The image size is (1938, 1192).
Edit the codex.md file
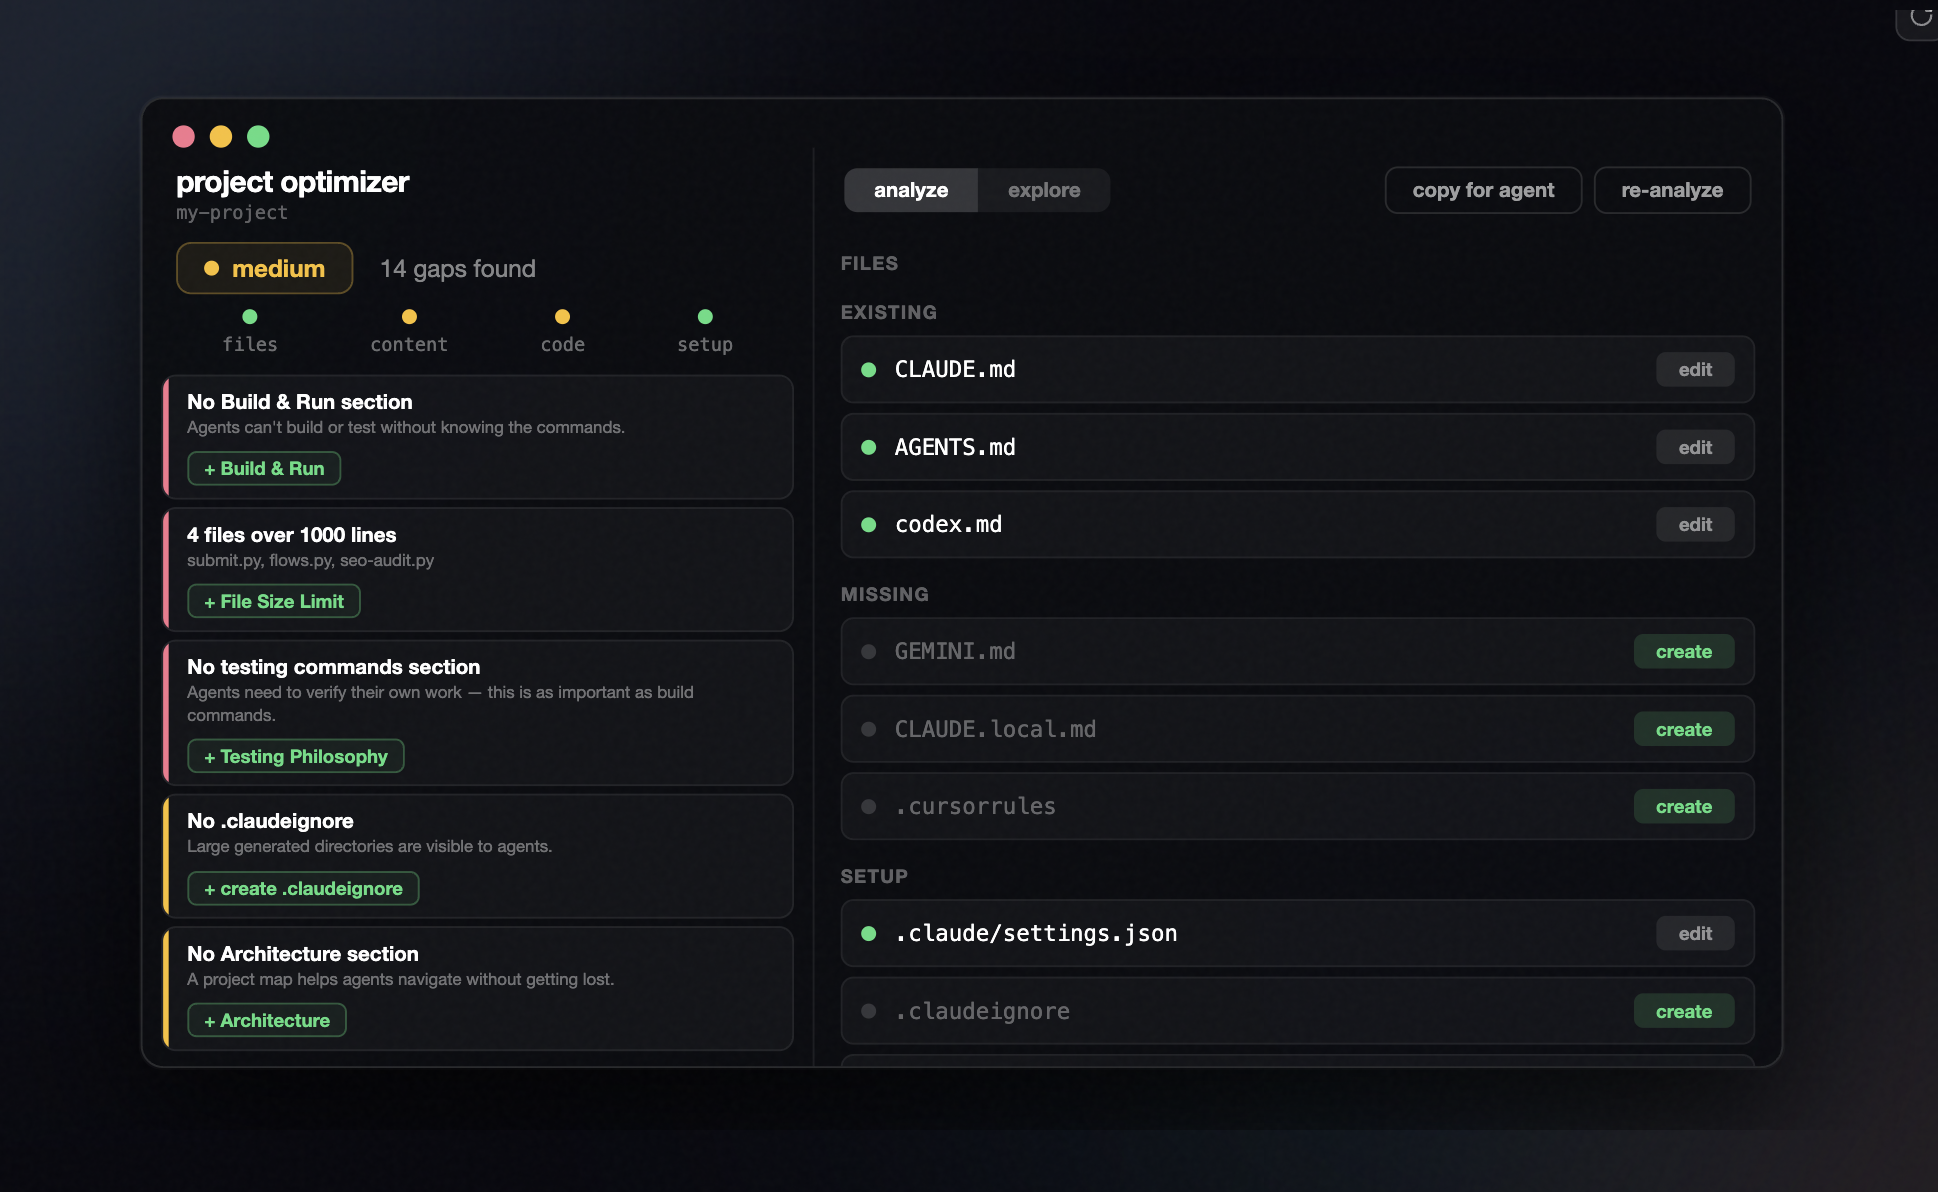point(1695,524)
